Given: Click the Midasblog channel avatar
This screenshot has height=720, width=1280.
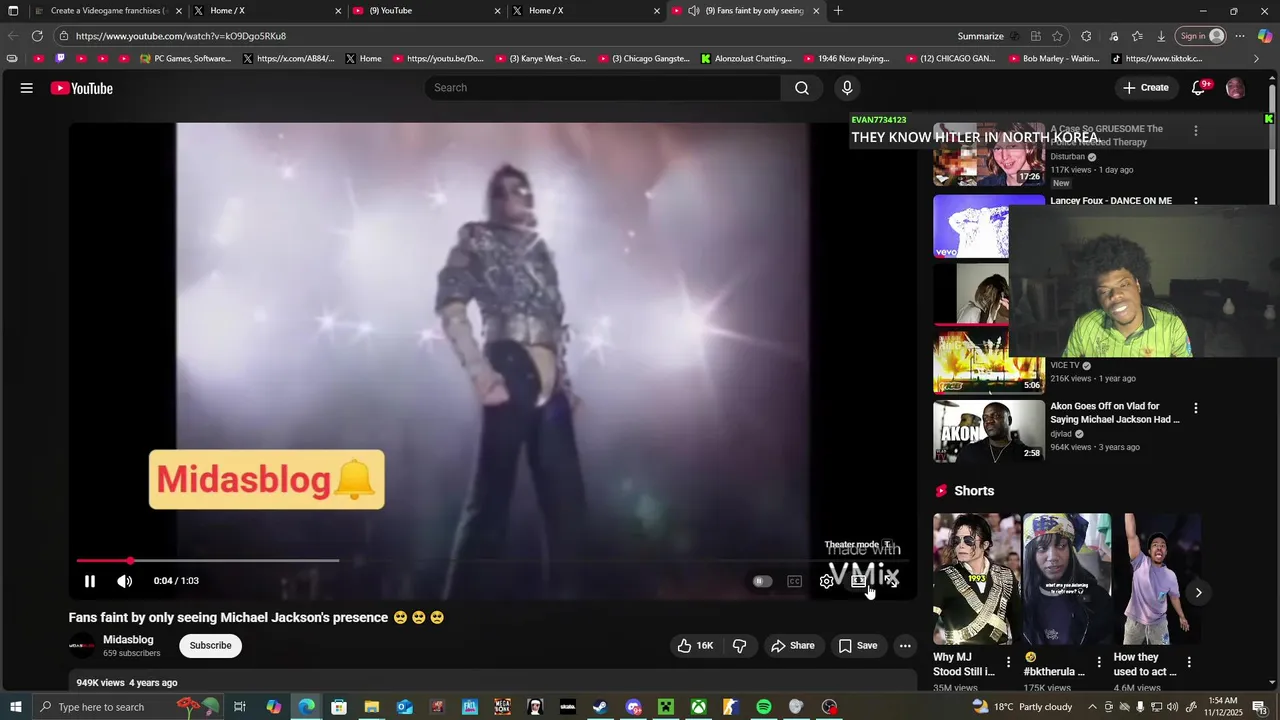Looking at the screenshot, I should (82, 646).
